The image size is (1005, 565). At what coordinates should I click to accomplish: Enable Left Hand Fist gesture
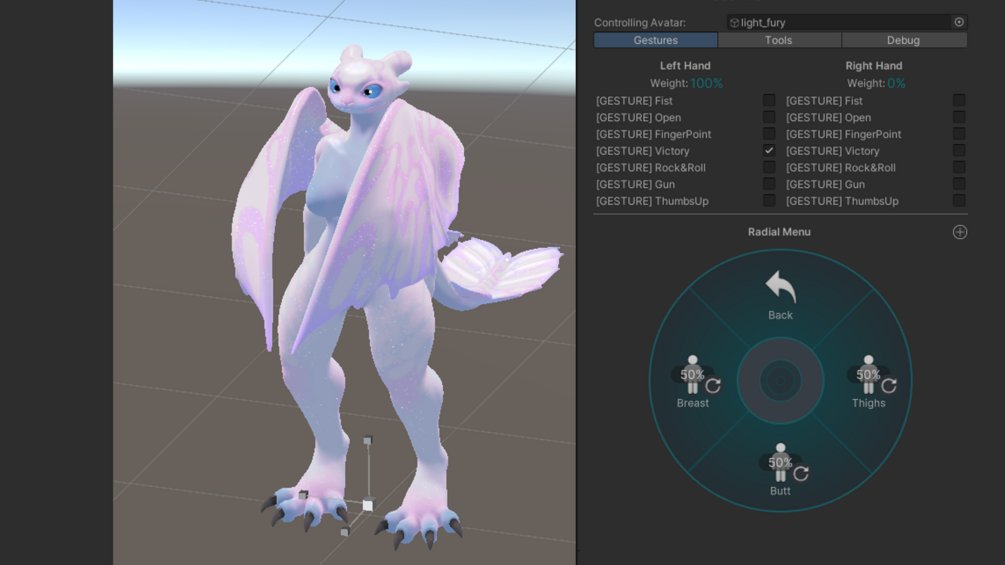[x=769, y=101]
